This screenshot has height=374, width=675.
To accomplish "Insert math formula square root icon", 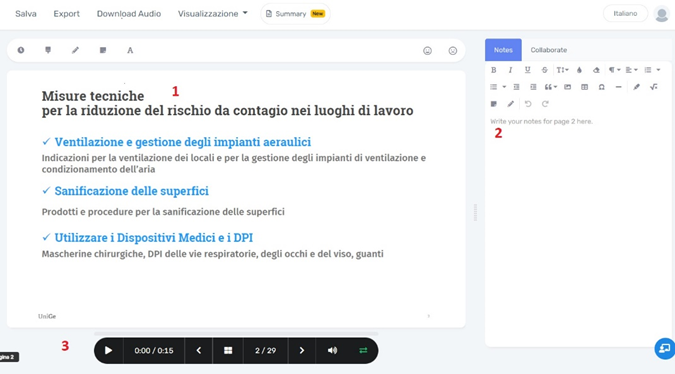I will point(653,87).
